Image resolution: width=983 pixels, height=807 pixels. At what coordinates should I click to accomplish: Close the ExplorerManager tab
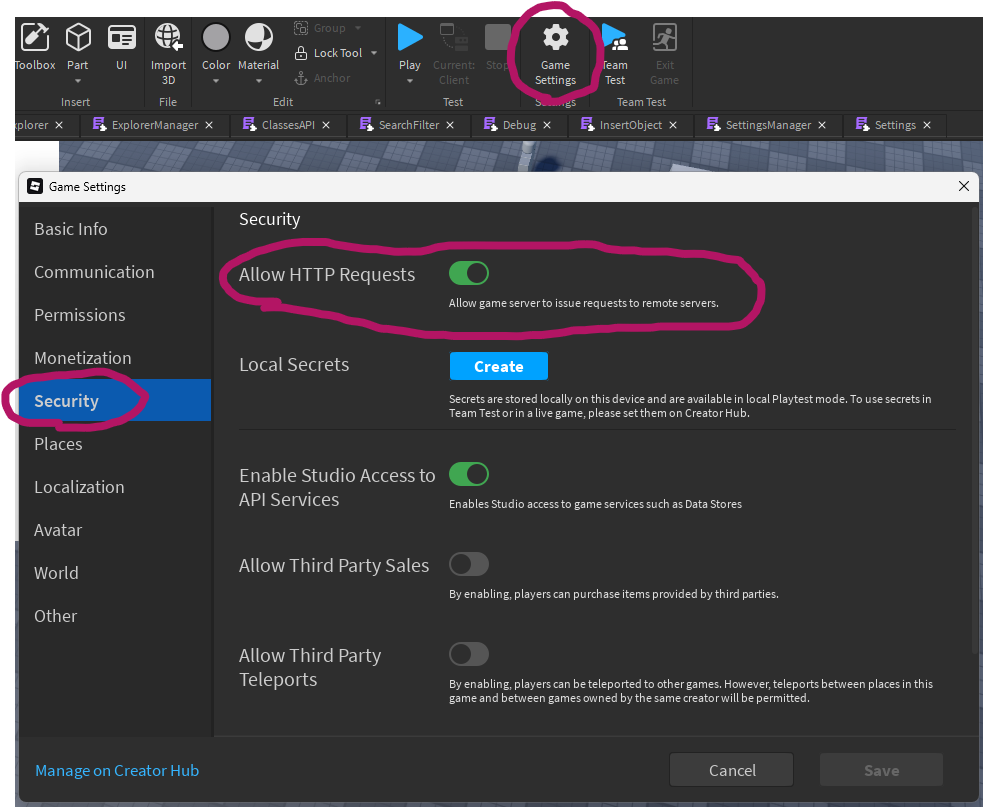pyautogui.click(x=209, y=125)
